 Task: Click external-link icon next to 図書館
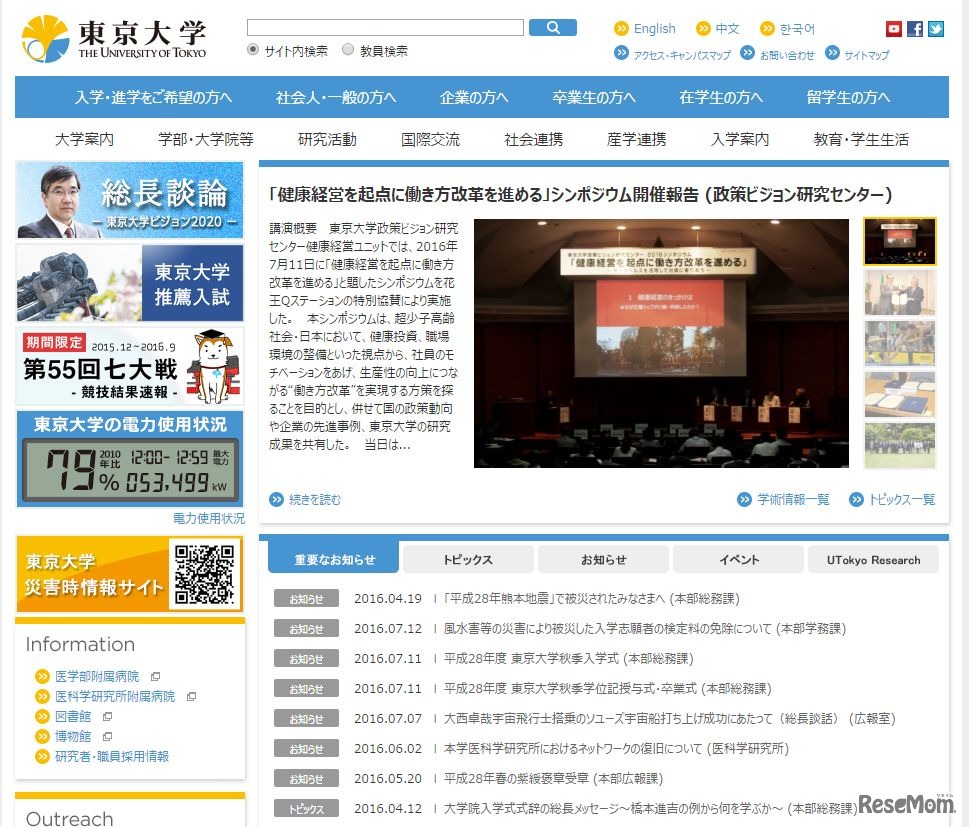coord(107,716)
